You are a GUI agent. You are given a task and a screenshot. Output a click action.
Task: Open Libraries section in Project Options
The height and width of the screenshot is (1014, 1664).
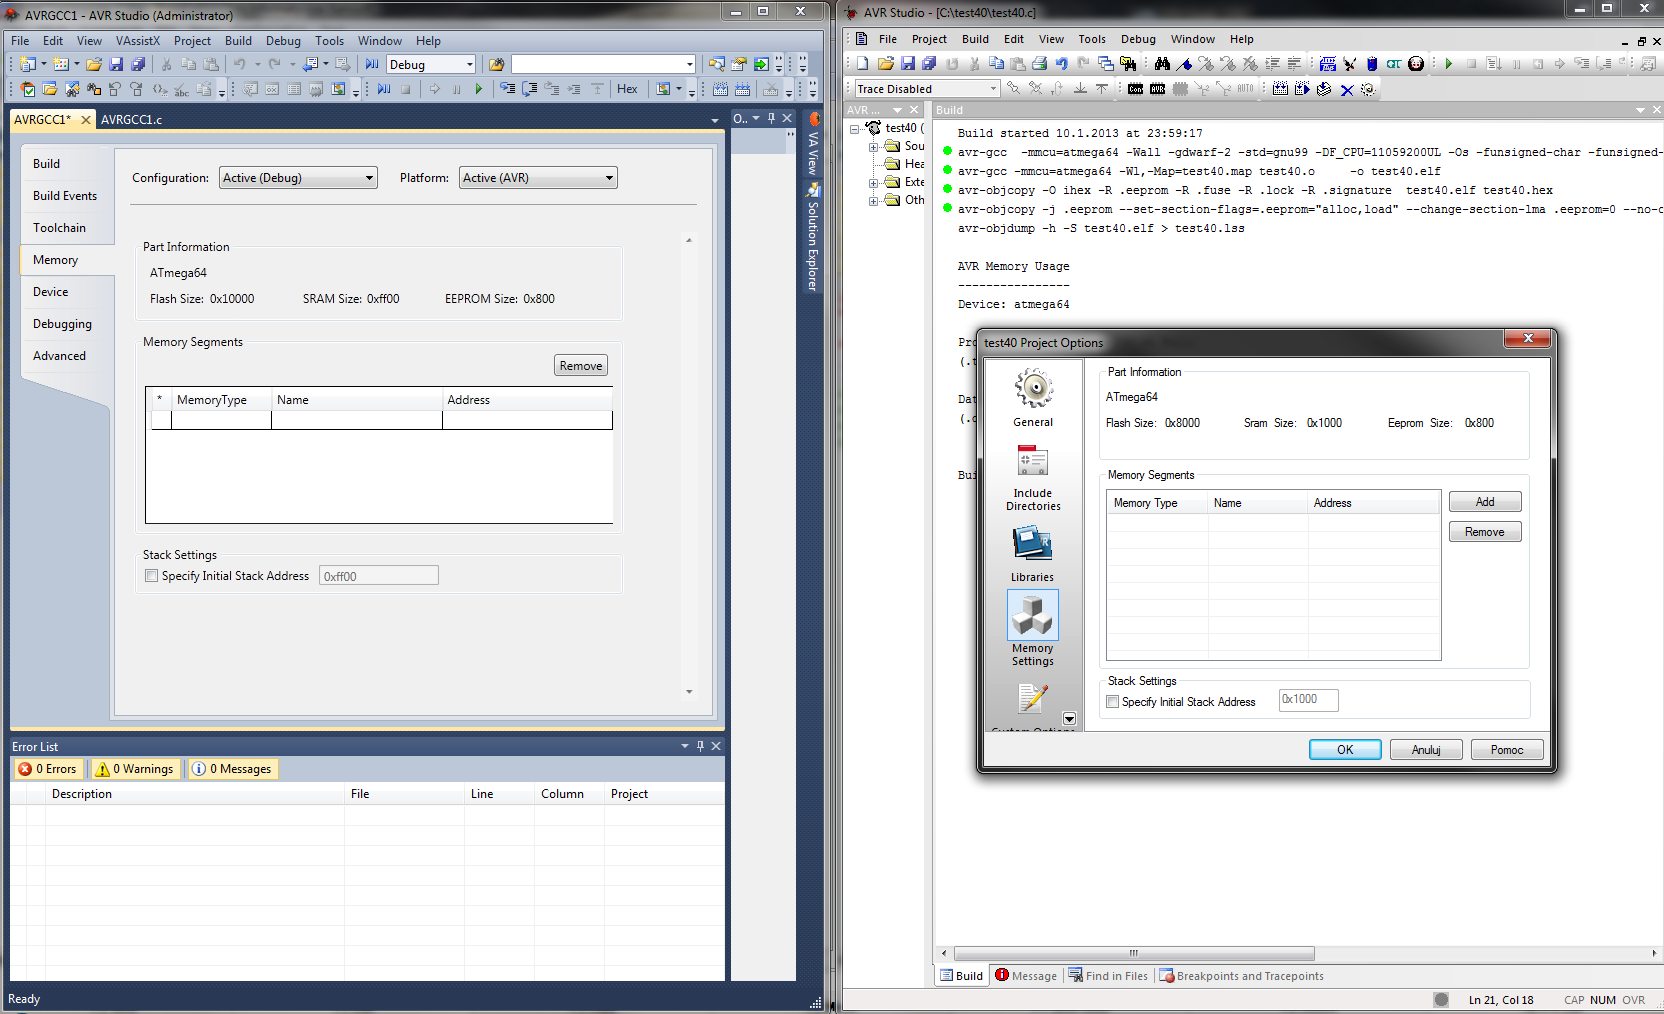coord(1033,553)
